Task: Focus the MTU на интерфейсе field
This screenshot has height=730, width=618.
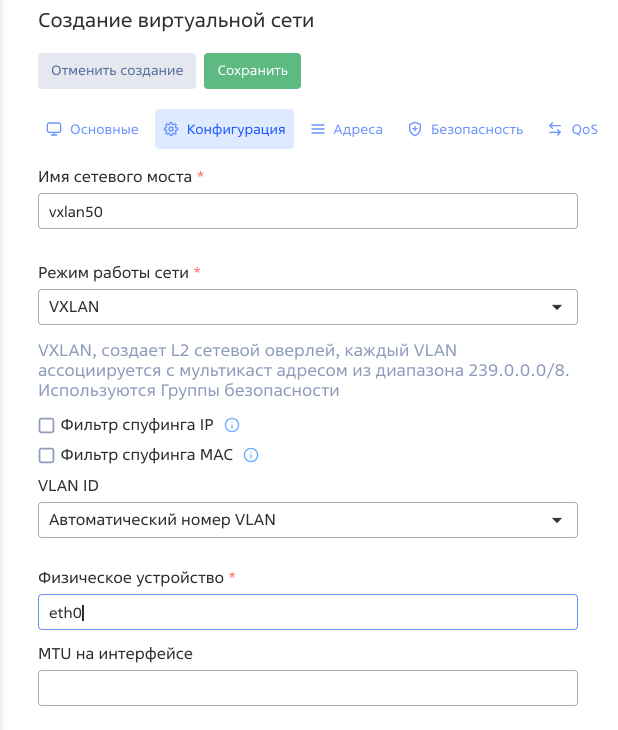Action: [308, 688]
